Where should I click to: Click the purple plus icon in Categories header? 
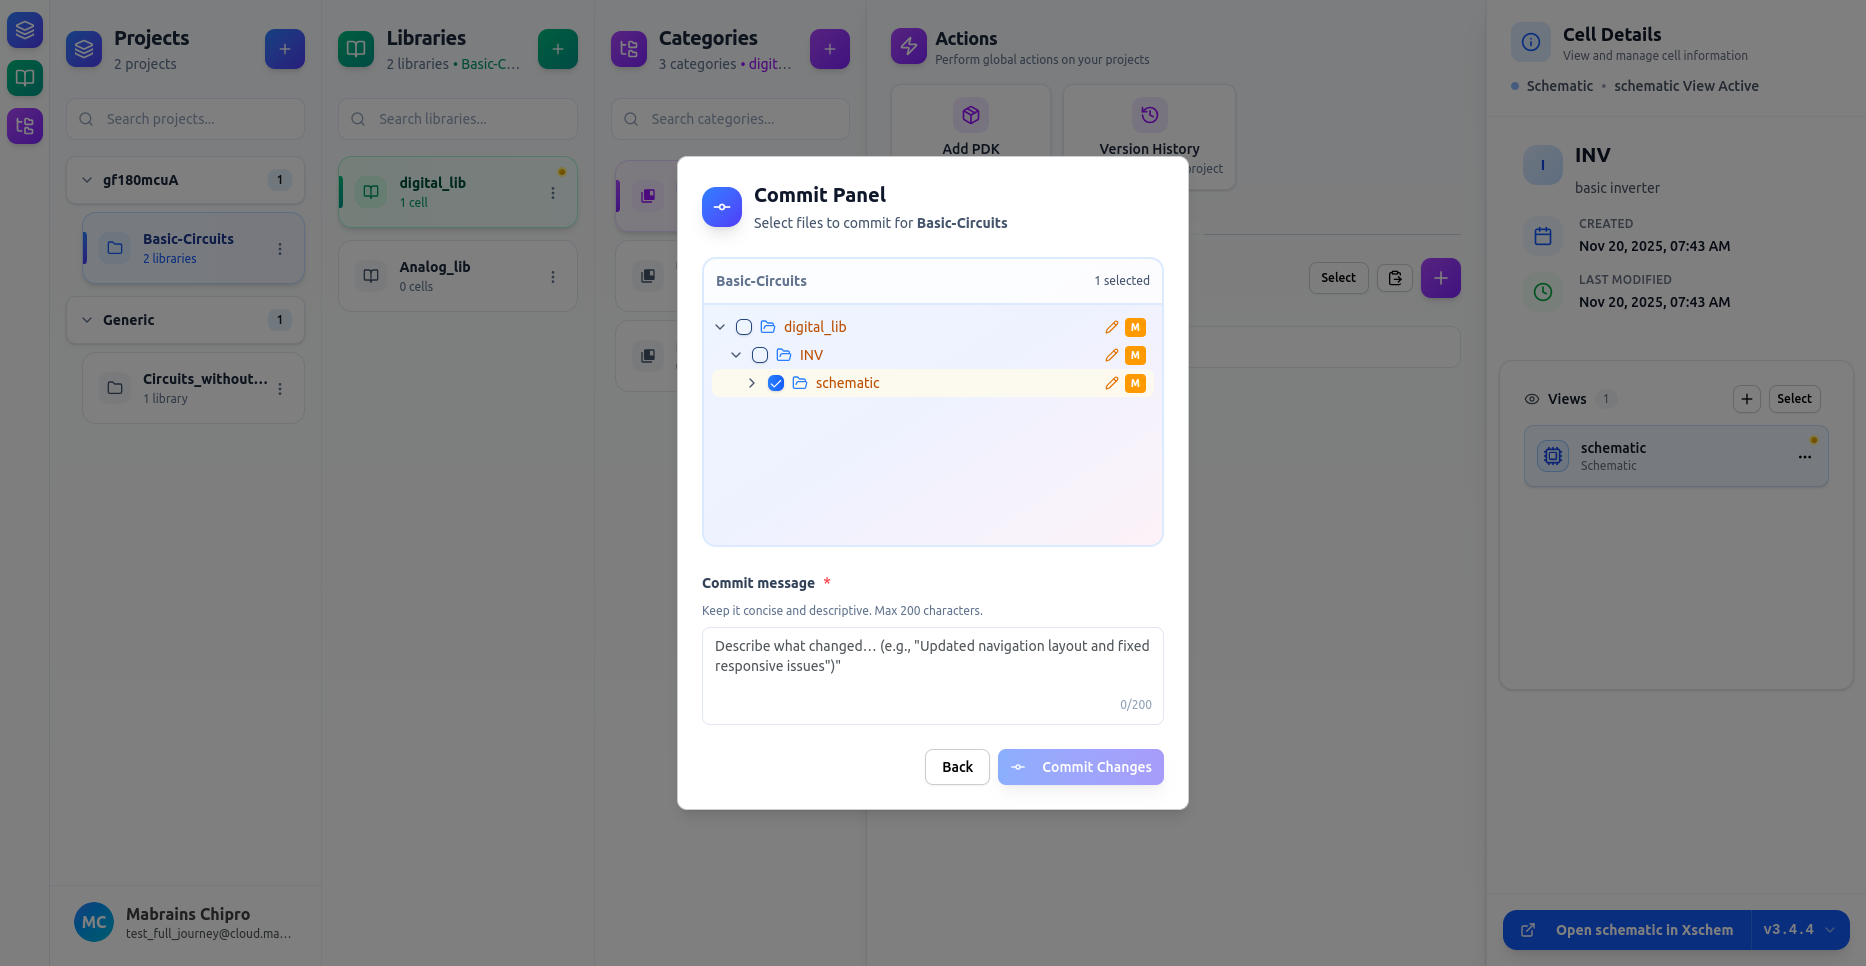point(829,48)
